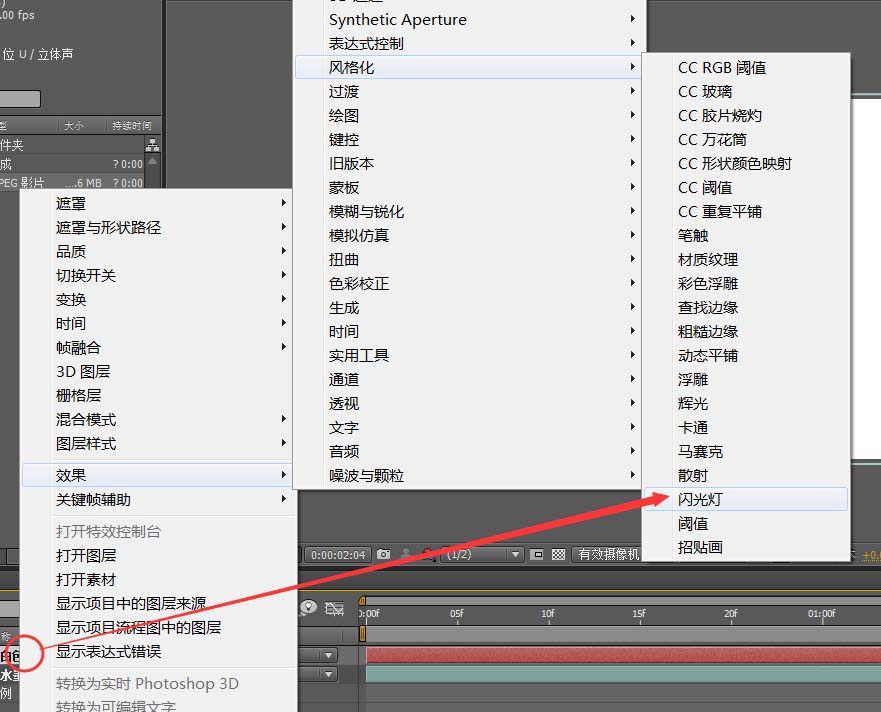
Task: Click the flowchart view icon in the Project panel
Action: (152, 147)
